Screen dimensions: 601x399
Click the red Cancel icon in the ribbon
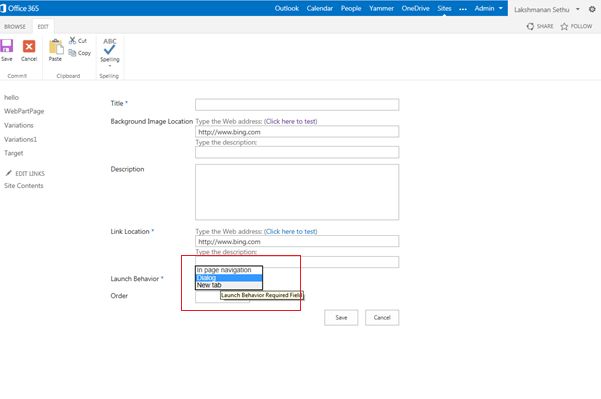point(29,46)
